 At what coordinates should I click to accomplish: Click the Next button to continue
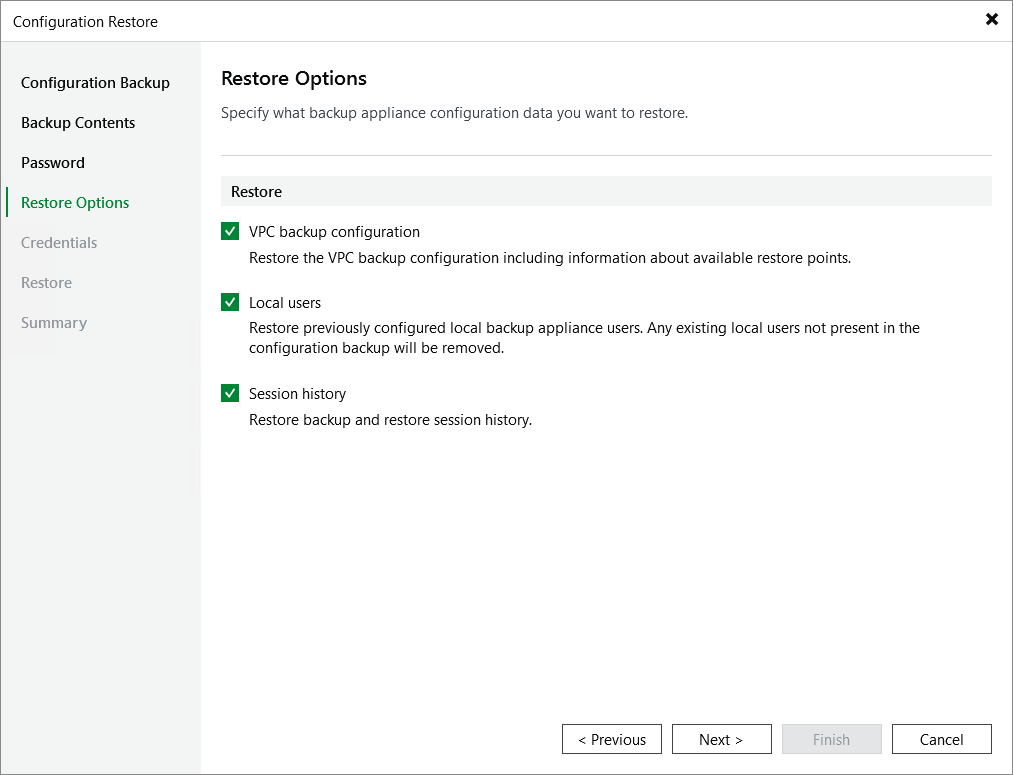point(721,739)
